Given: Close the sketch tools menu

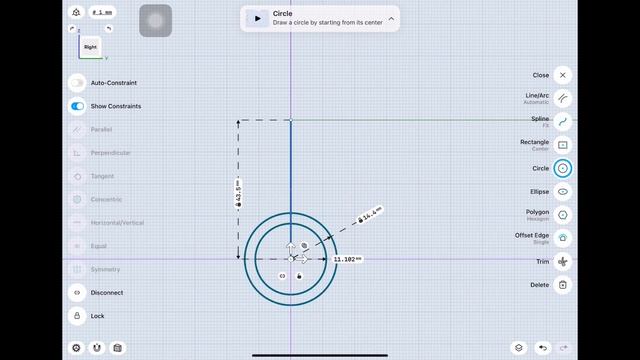Looking at the screenshot, I should coord(562,75).
